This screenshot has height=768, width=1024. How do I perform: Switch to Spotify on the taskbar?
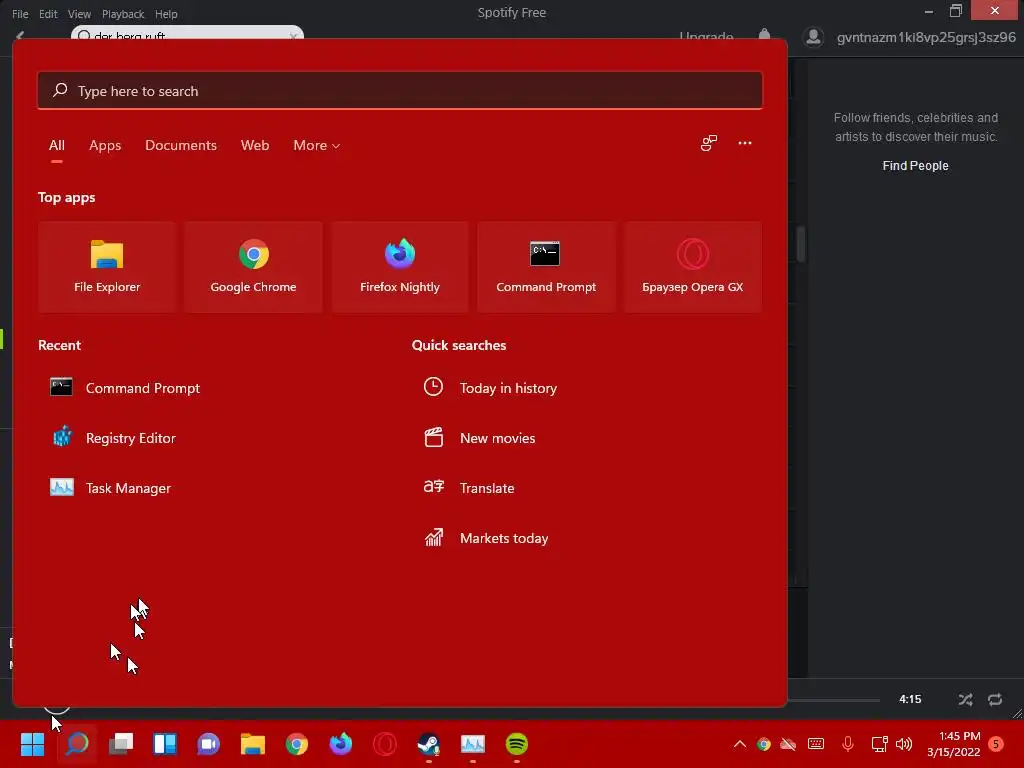[x=517, y=744]
